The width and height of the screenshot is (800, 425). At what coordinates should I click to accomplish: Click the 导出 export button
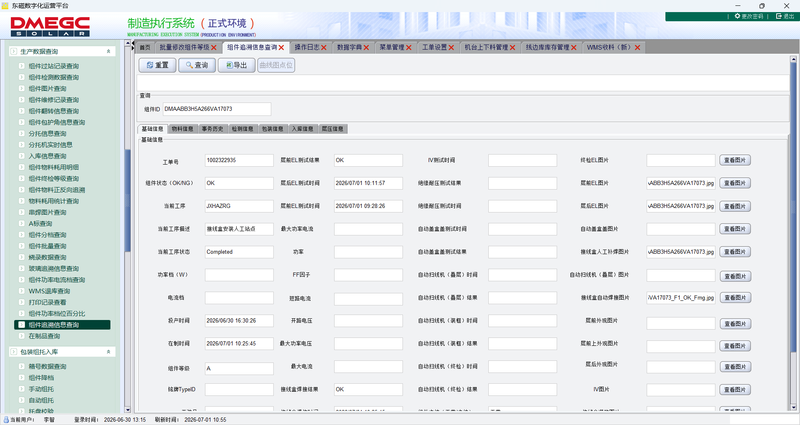click(236, 65)
